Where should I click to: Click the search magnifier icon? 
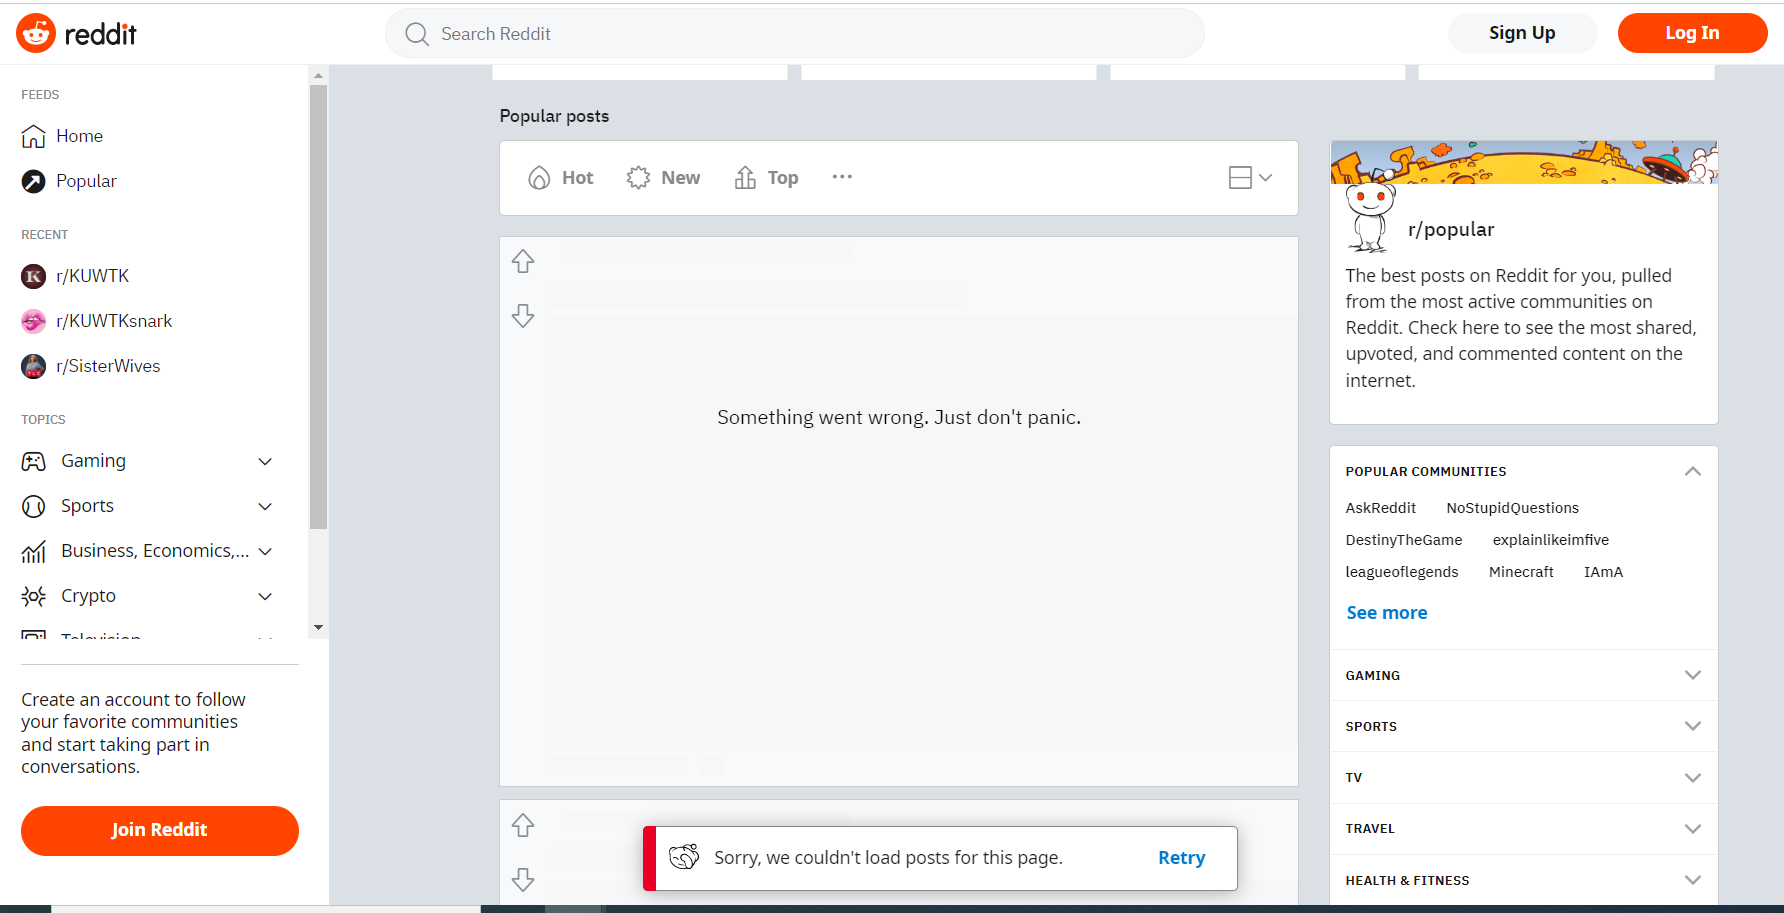point(417,34)
